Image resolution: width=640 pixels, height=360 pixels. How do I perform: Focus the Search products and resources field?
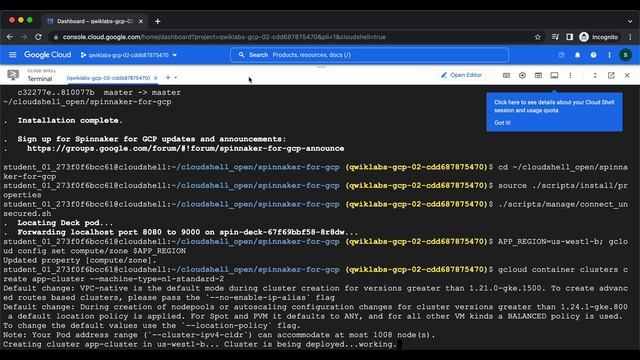pos(369,55)
